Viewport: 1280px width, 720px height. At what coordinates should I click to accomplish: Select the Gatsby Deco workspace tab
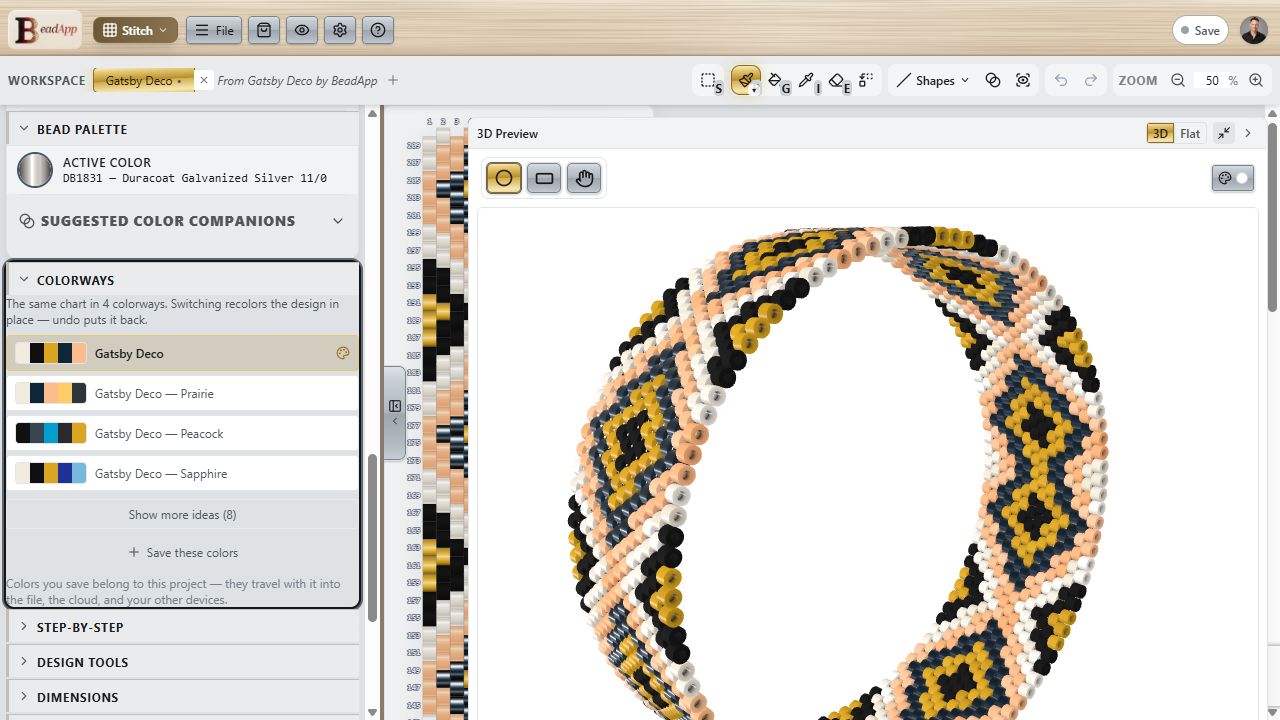tap(144, 80)
